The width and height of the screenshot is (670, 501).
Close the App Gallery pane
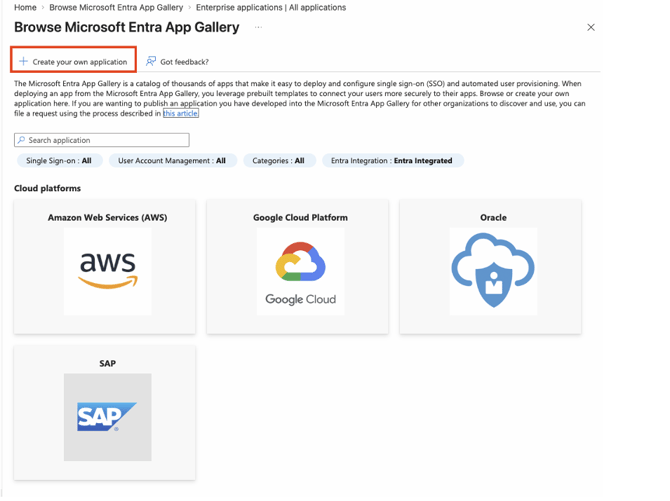591,28
